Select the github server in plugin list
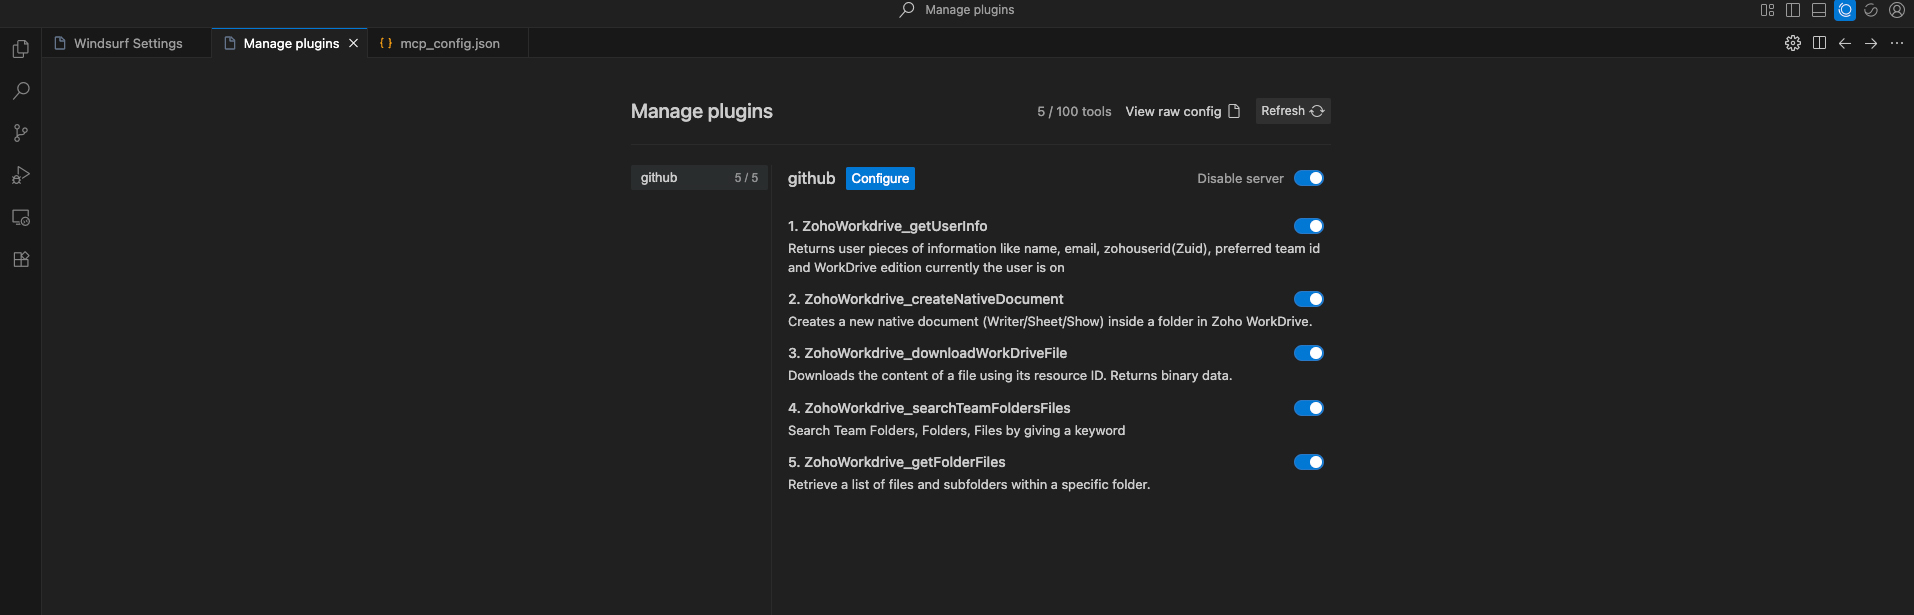1914x615 pixels. [698, 178]
